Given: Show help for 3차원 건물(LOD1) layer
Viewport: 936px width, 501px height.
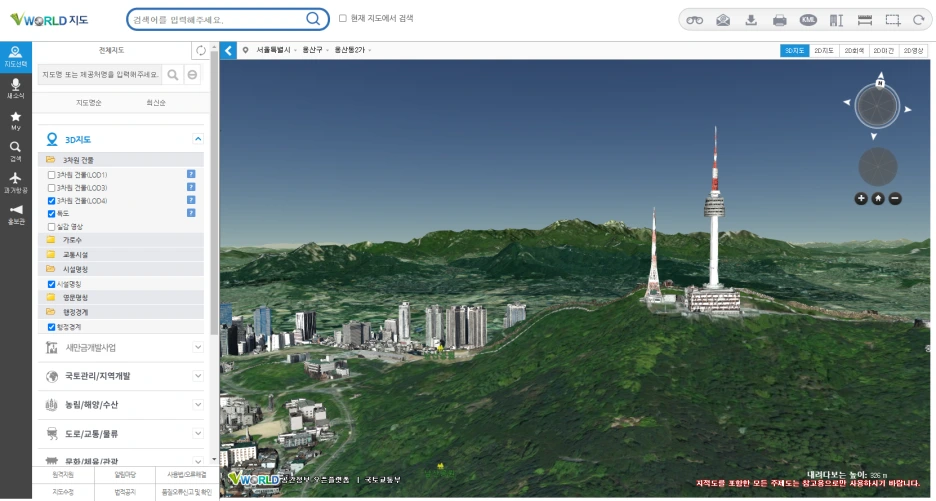Looking at the screenshot, I should 191,174.
